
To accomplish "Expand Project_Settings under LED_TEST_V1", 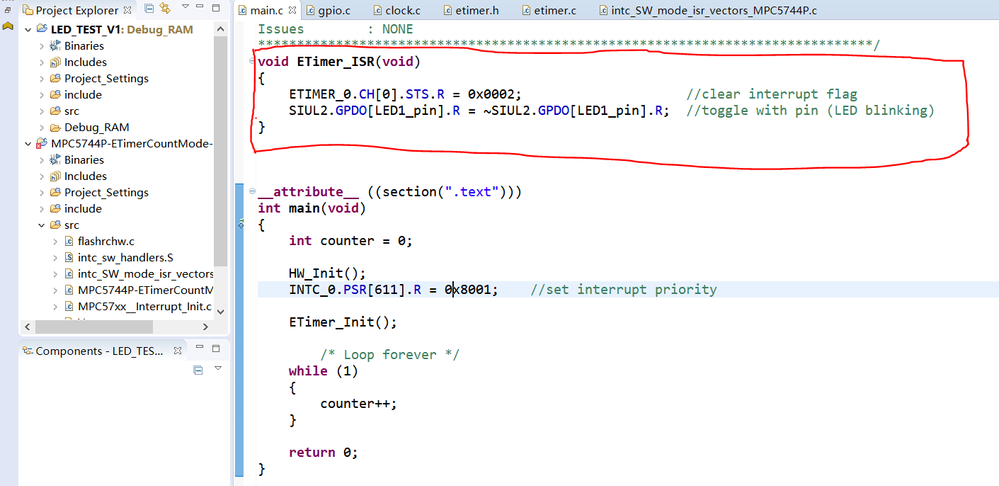I will pyautogui.click(x=41, y=78).
